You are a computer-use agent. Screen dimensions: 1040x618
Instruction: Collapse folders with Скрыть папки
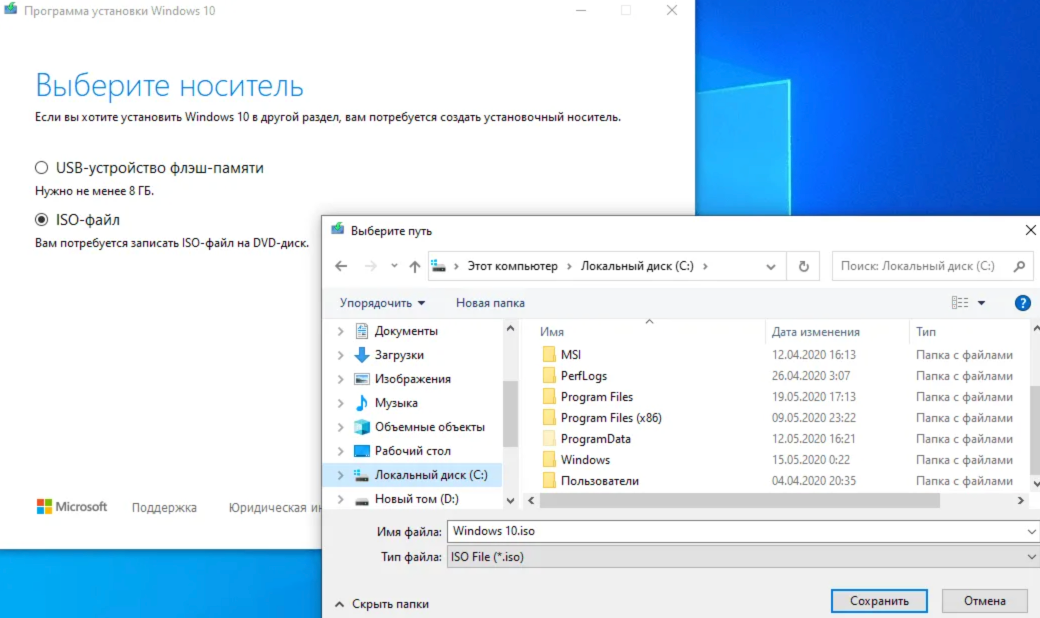[382, 604]
